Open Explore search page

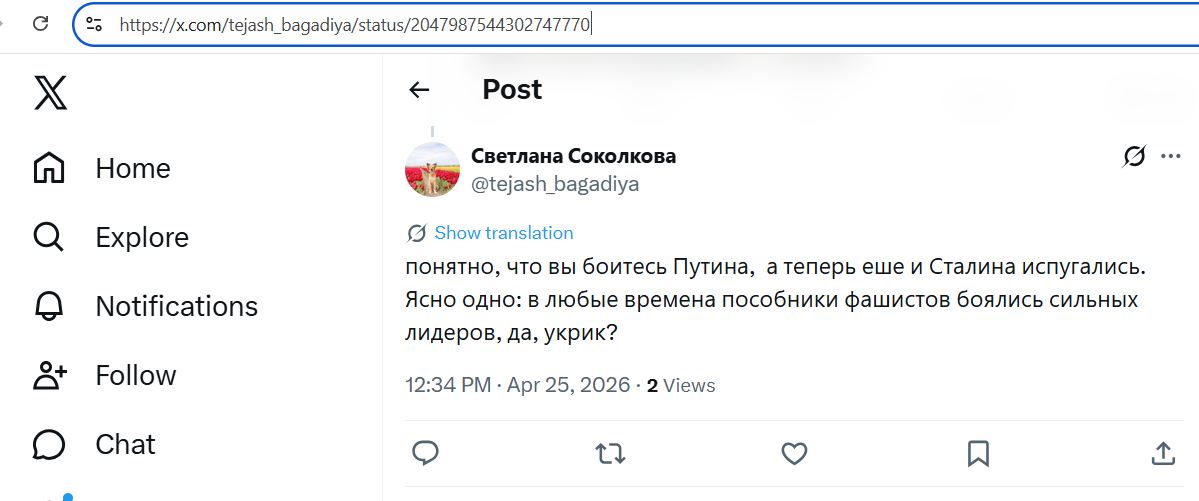point(49,237)
